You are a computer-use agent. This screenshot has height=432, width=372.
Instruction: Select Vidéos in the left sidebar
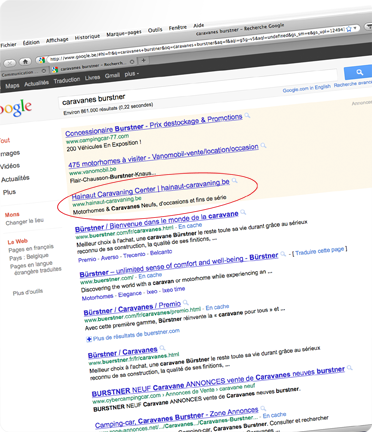coord(10,166)
